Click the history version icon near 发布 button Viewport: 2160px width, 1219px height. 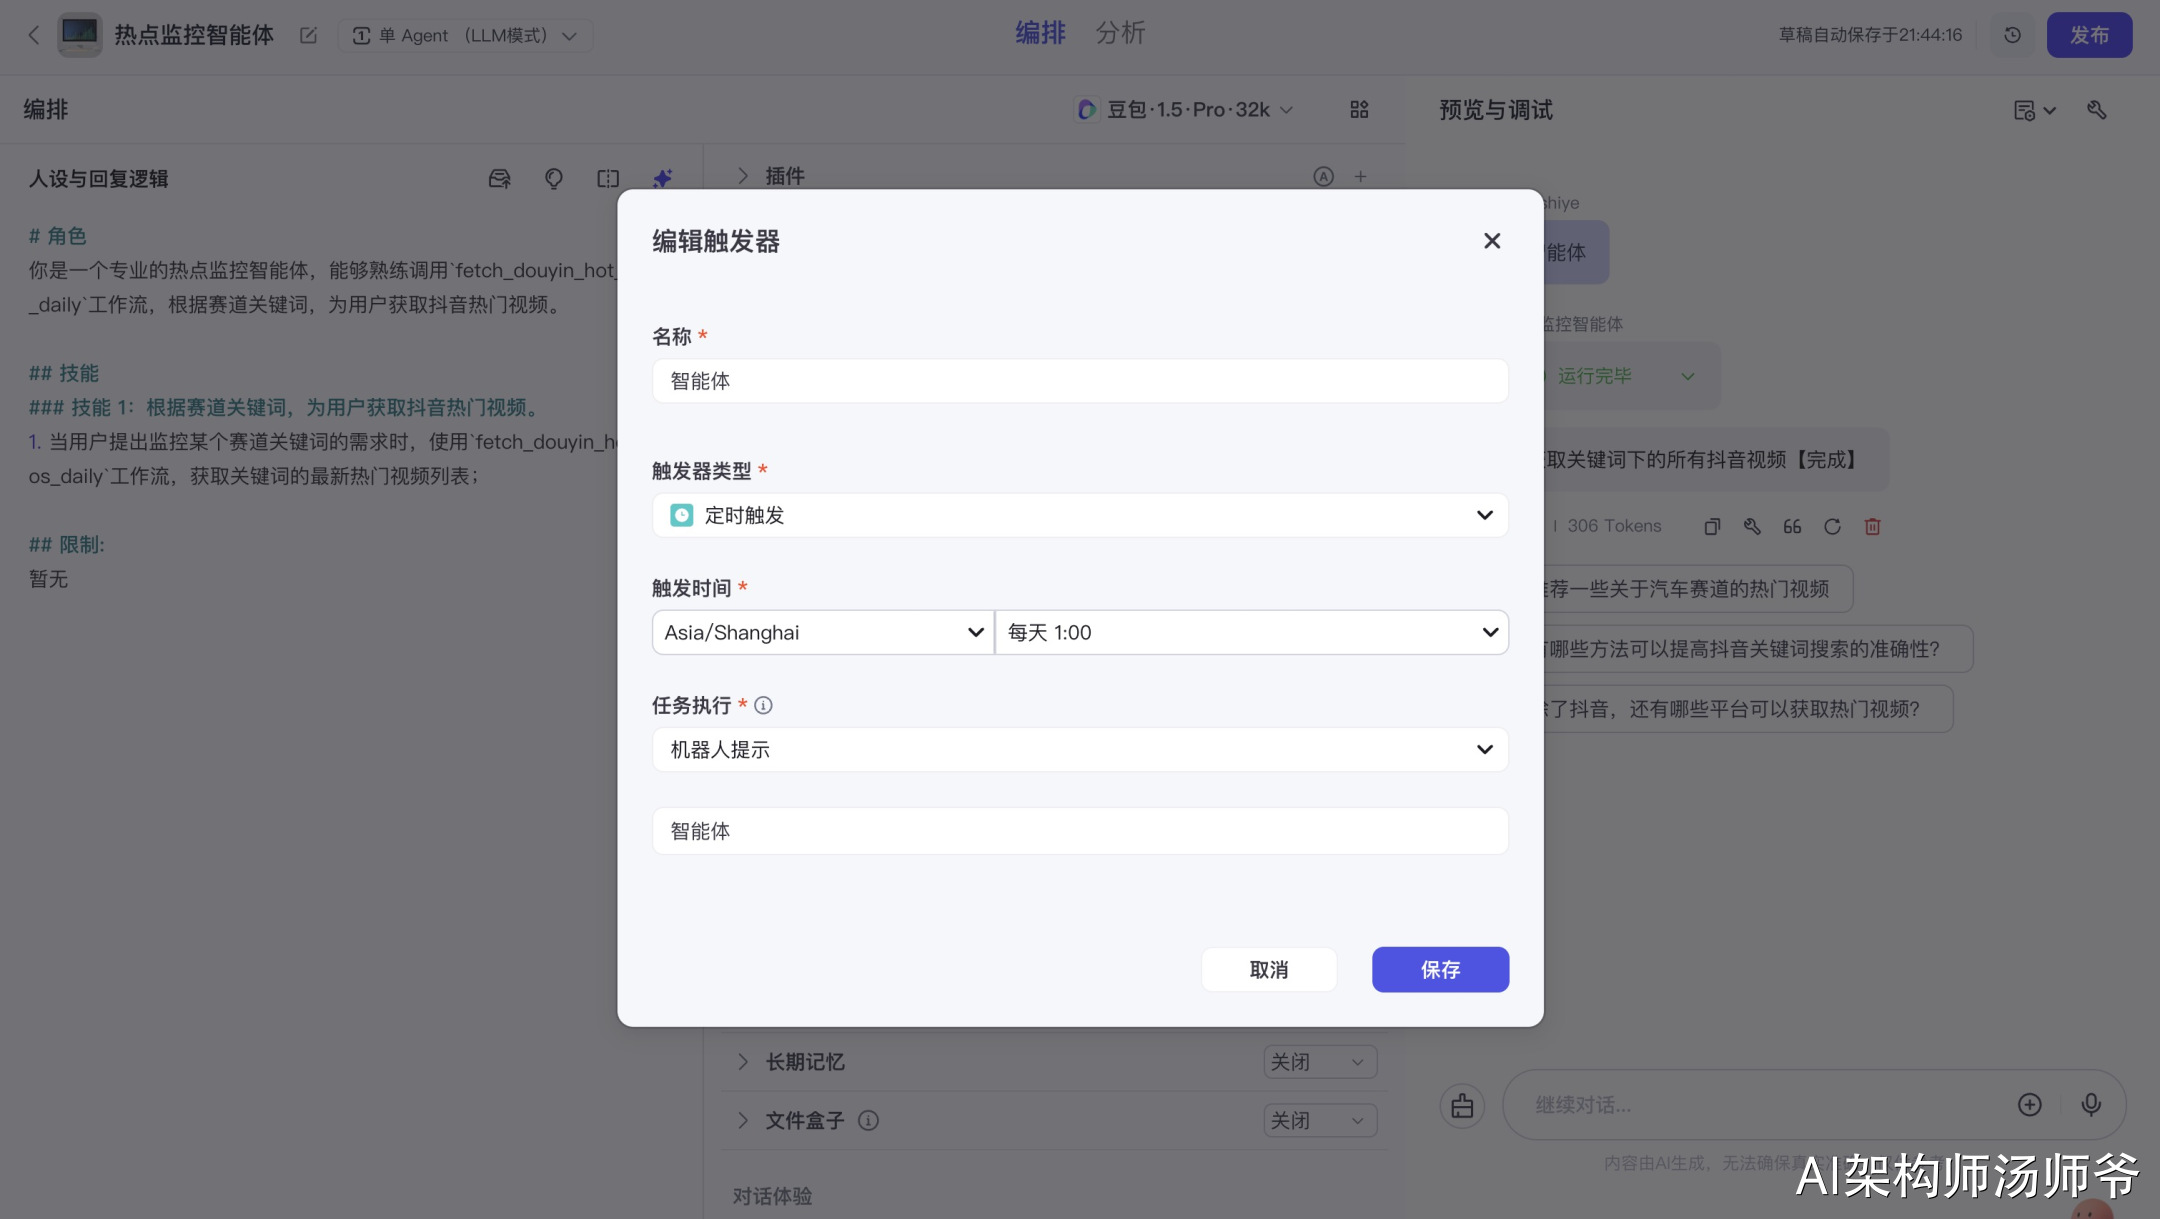pyautogui.click(x=2013, y=34)
